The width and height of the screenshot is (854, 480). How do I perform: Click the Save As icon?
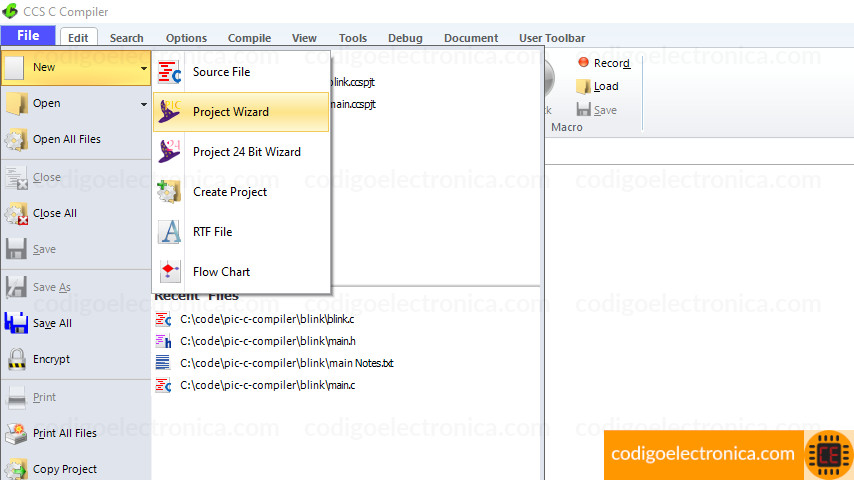16,287
